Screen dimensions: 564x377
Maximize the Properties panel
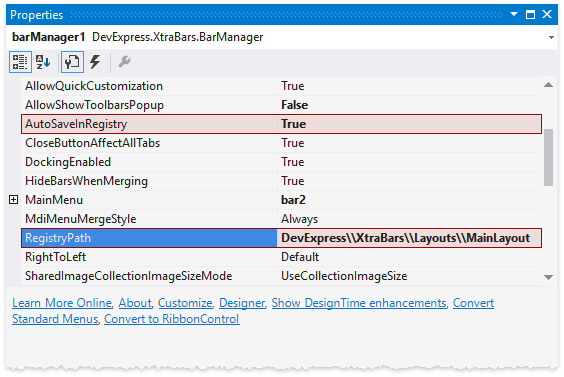(530, 14)
